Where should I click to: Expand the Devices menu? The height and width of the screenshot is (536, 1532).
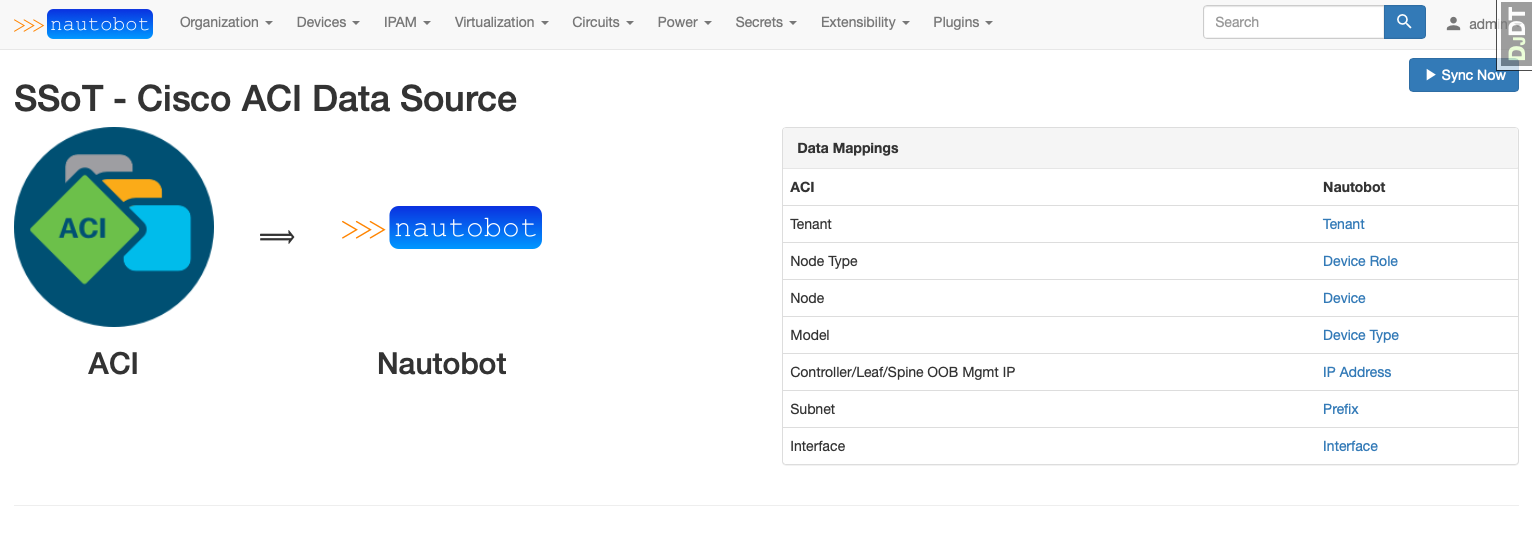pyautogui.click(x=328, y=22)
